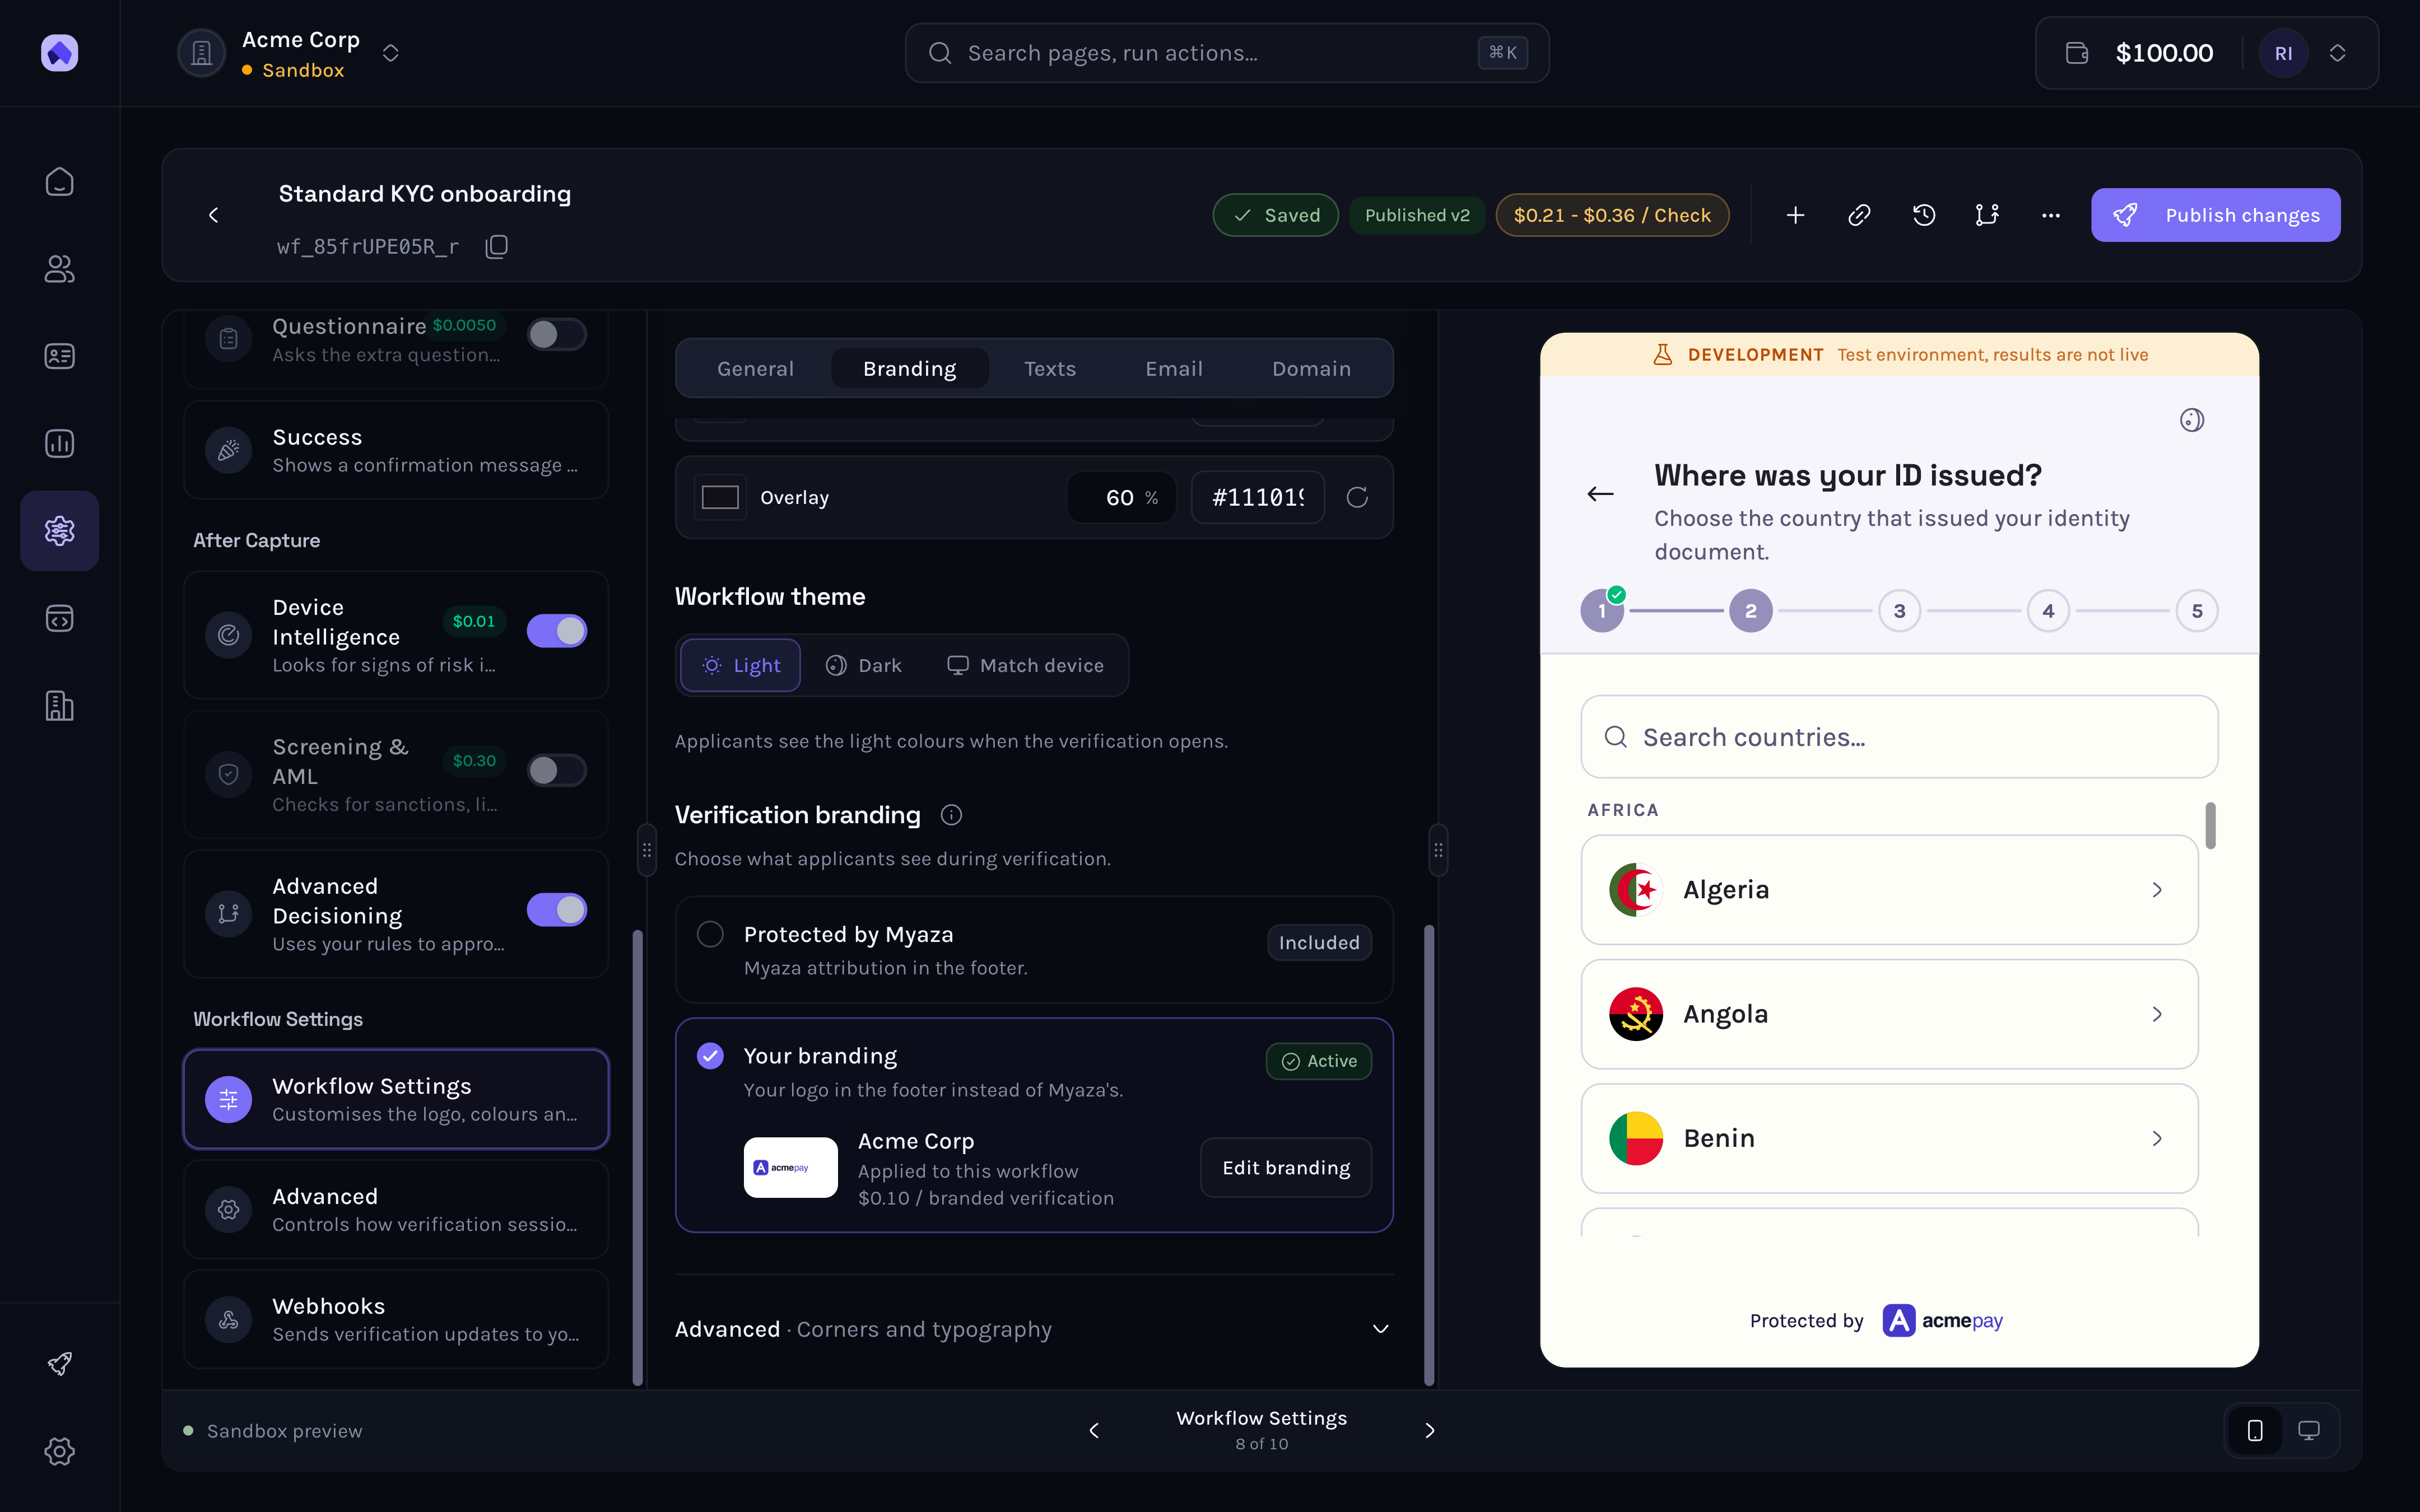This screenshot has width=2420, height=1512.
Task: Copy the workflow ID wf_85frUPE05R_r
Action: pyautogui.click(x=497, y=246)
